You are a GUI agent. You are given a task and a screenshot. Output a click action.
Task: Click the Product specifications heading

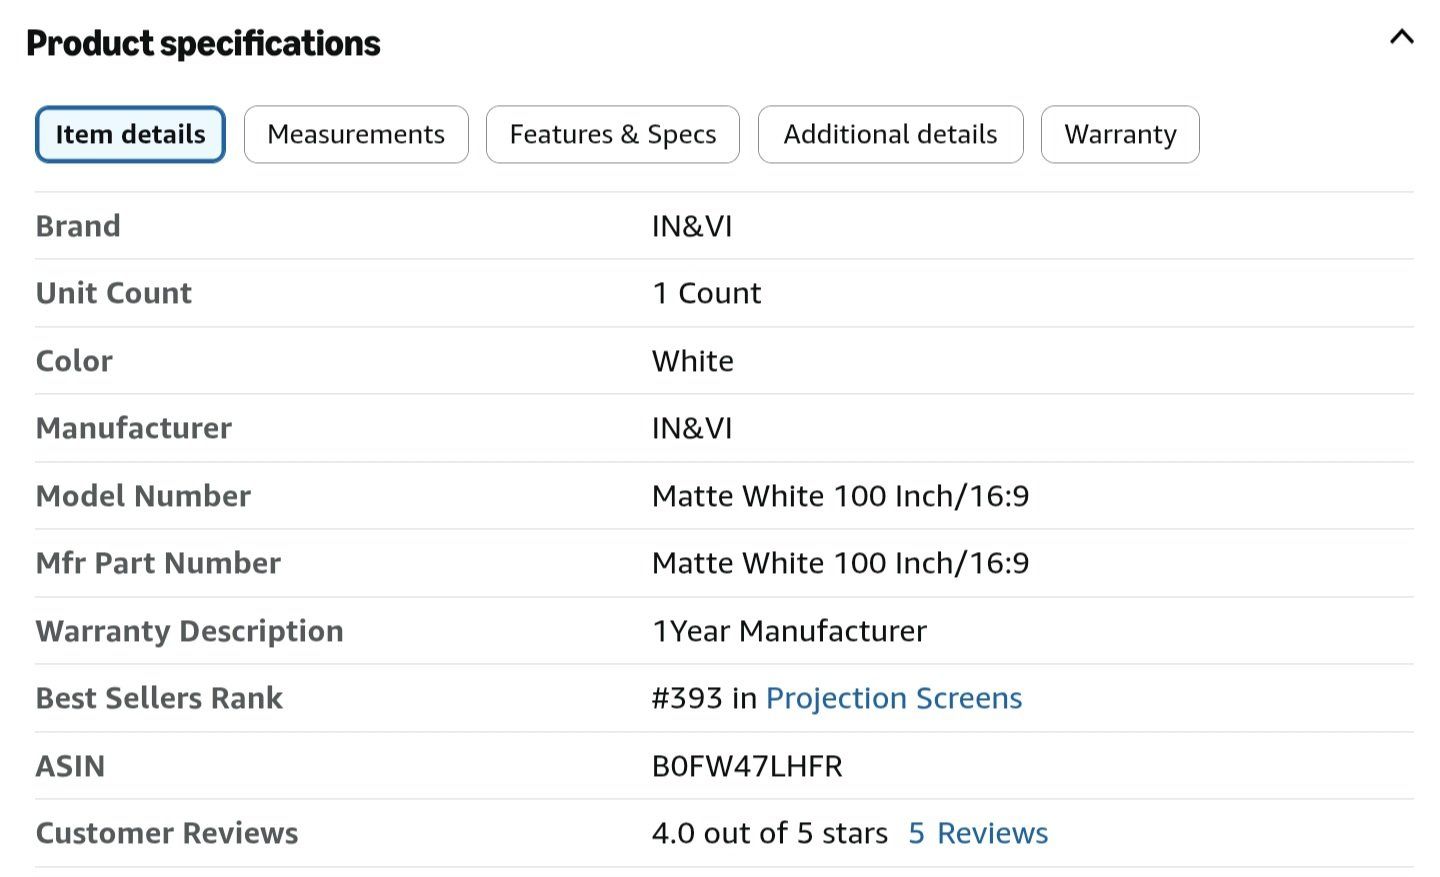pos(203,43)
